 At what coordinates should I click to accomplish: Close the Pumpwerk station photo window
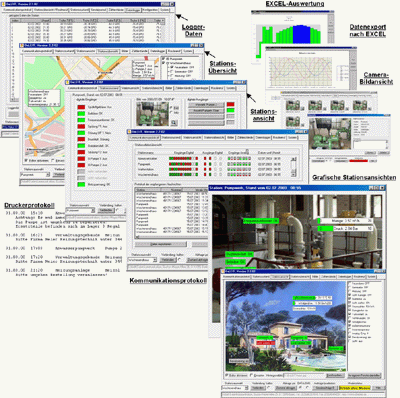pyautogui.click(x=382, y=188)
